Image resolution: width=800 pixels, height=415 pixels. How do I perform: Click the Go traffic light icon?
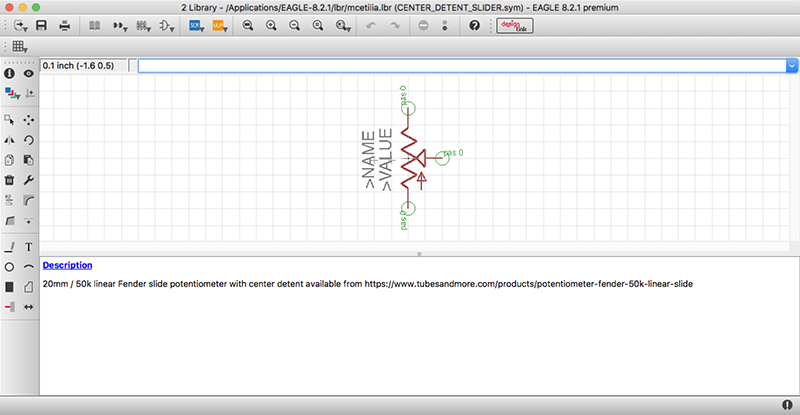[x=445, y=26]
